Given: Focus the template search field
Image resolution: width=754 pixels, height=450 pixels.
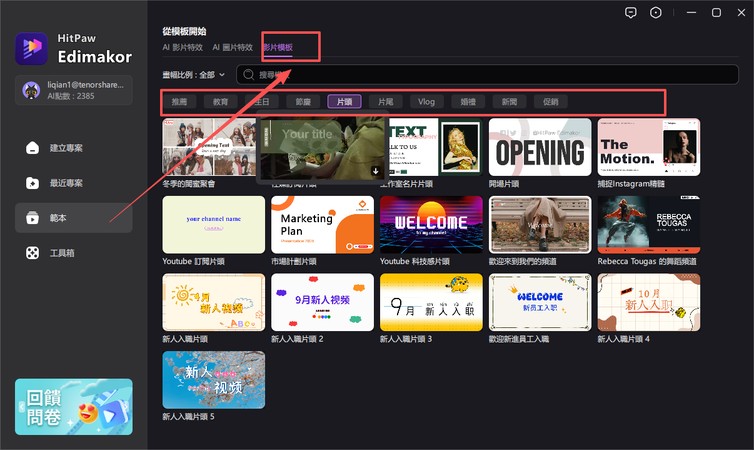Looking at the screenshot, I should (487, 75).
